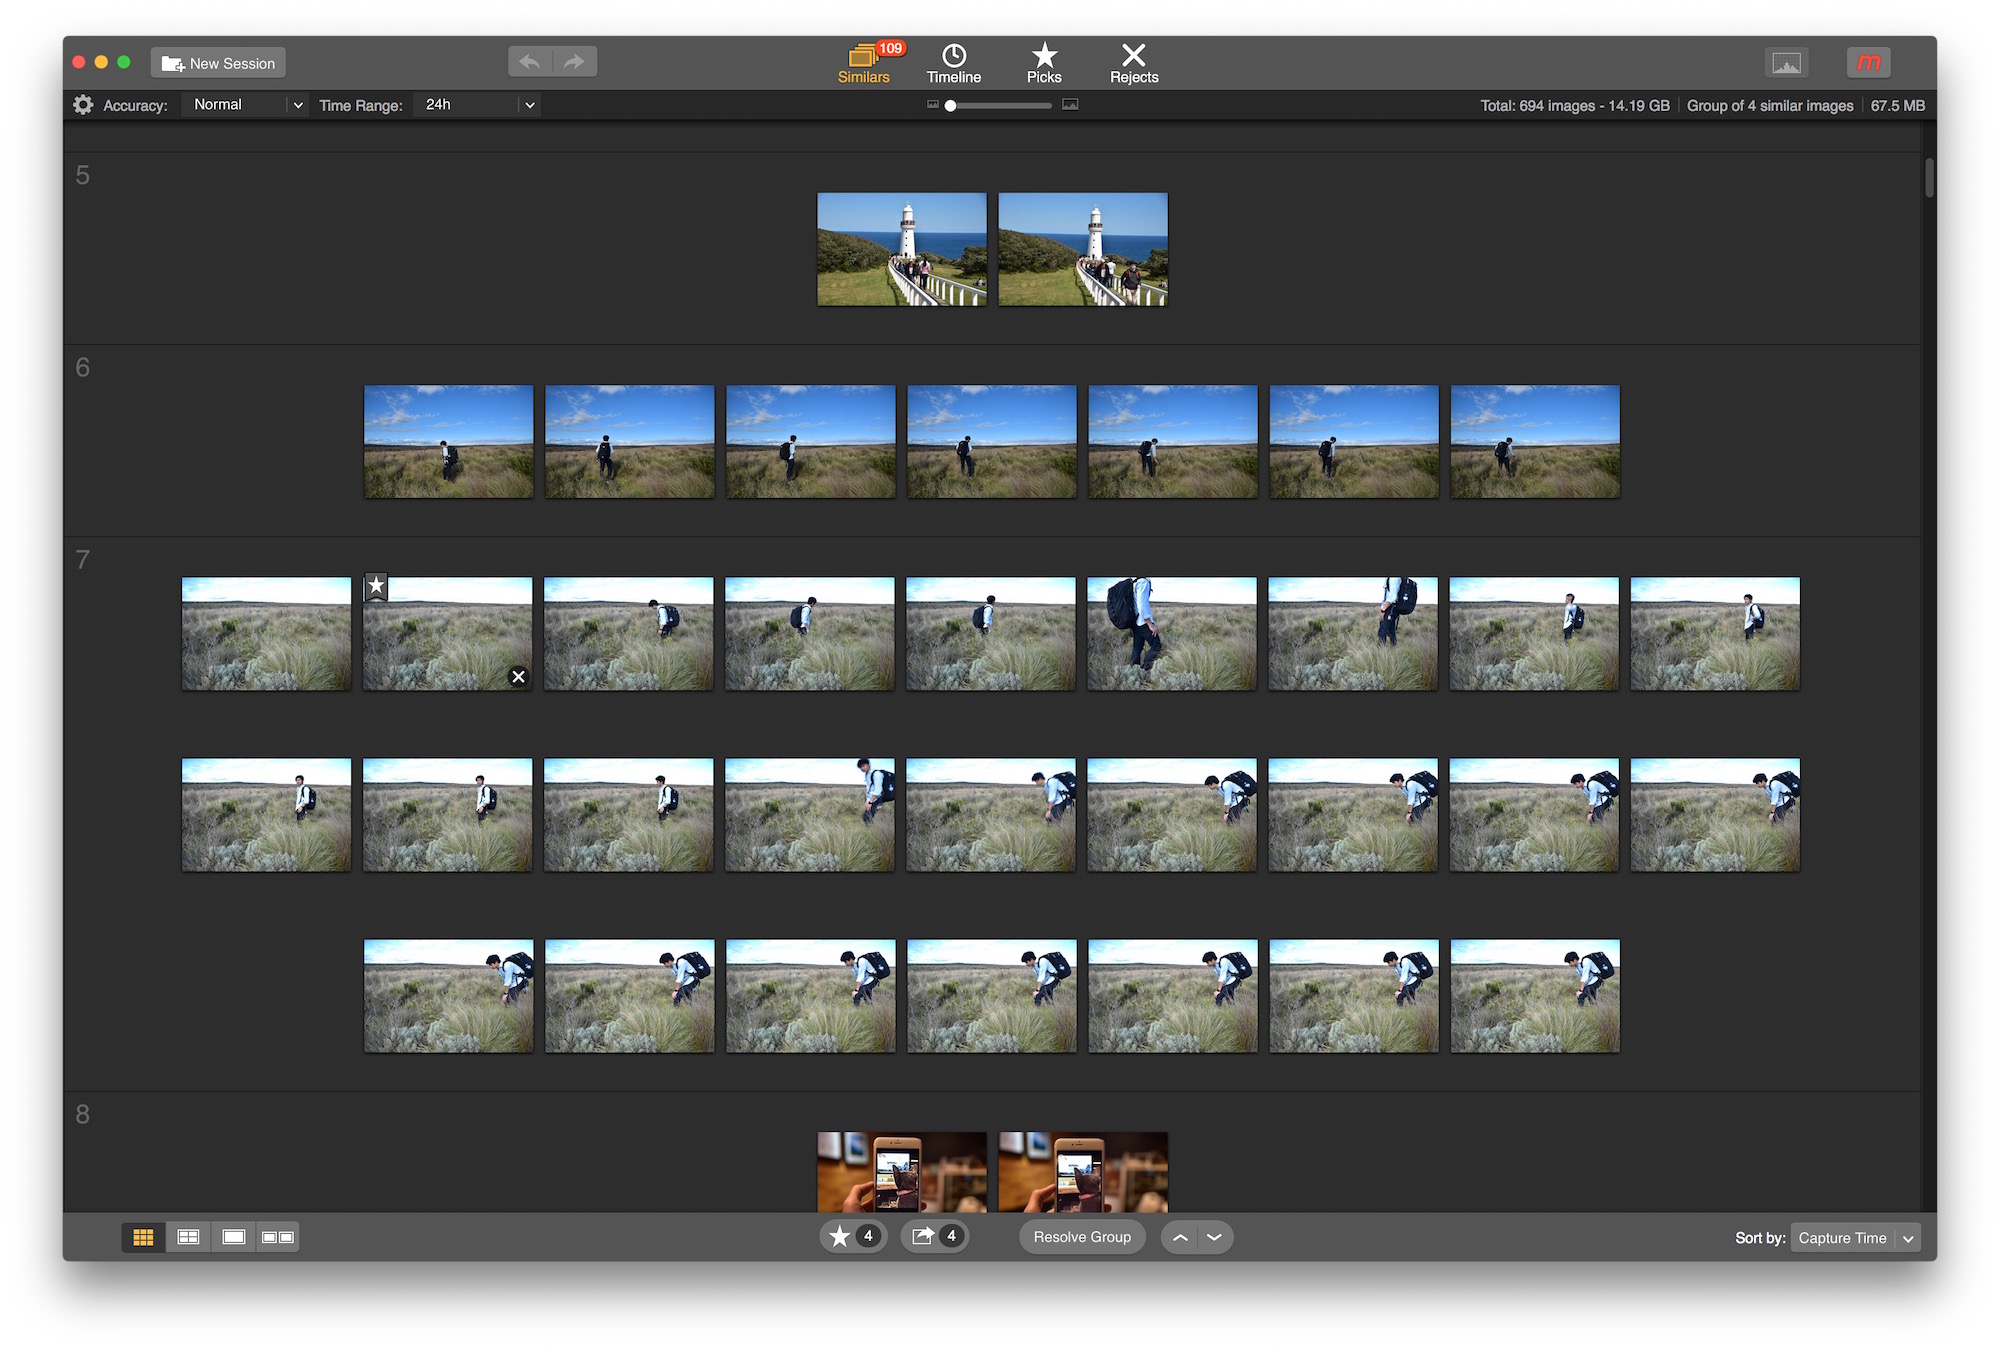Screen dimensions: 2000x1351
Task: Start a New Session
Action: 217,62
